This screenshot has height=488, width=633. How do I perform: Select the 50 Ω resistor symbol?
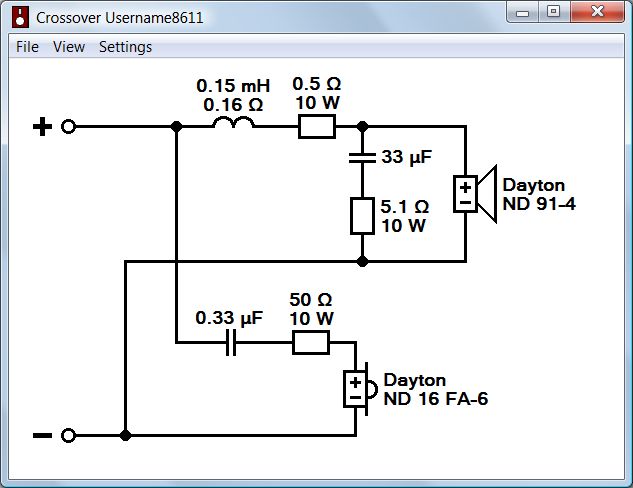click(x=311, y=342)
